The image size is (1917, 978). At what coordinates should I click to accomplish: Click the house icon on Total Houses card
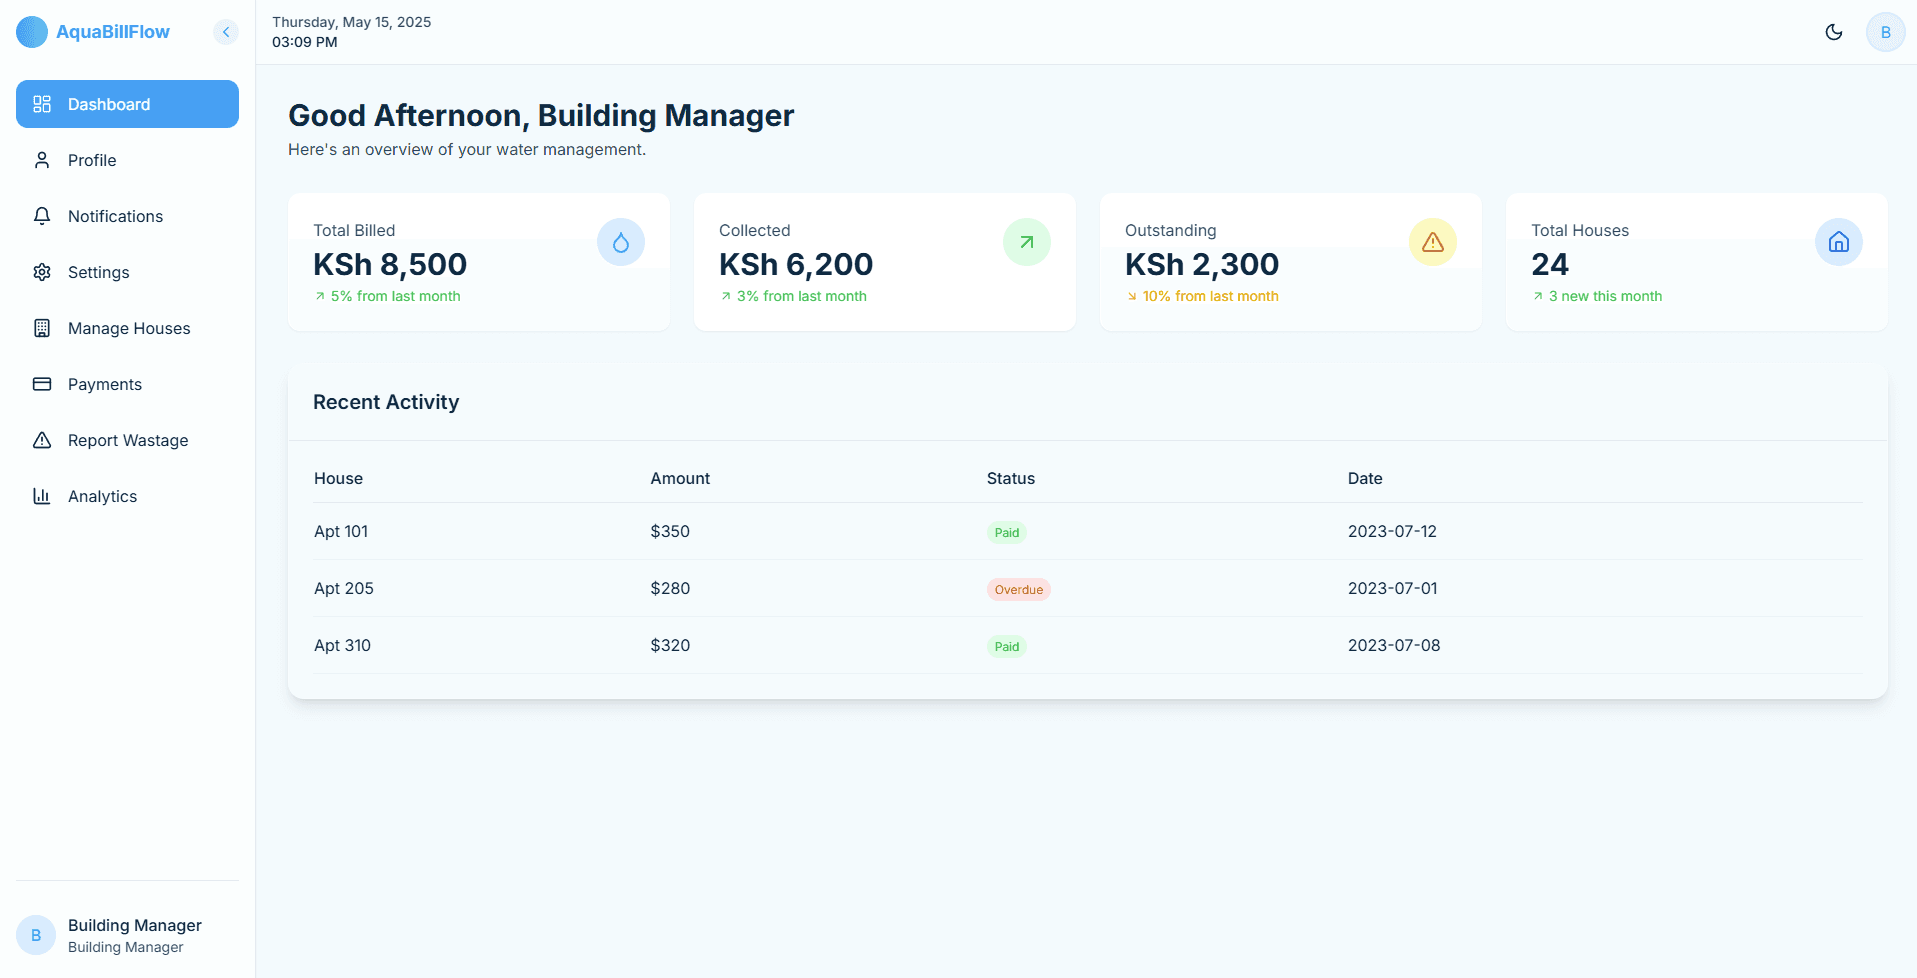(x=1838, y=242)
